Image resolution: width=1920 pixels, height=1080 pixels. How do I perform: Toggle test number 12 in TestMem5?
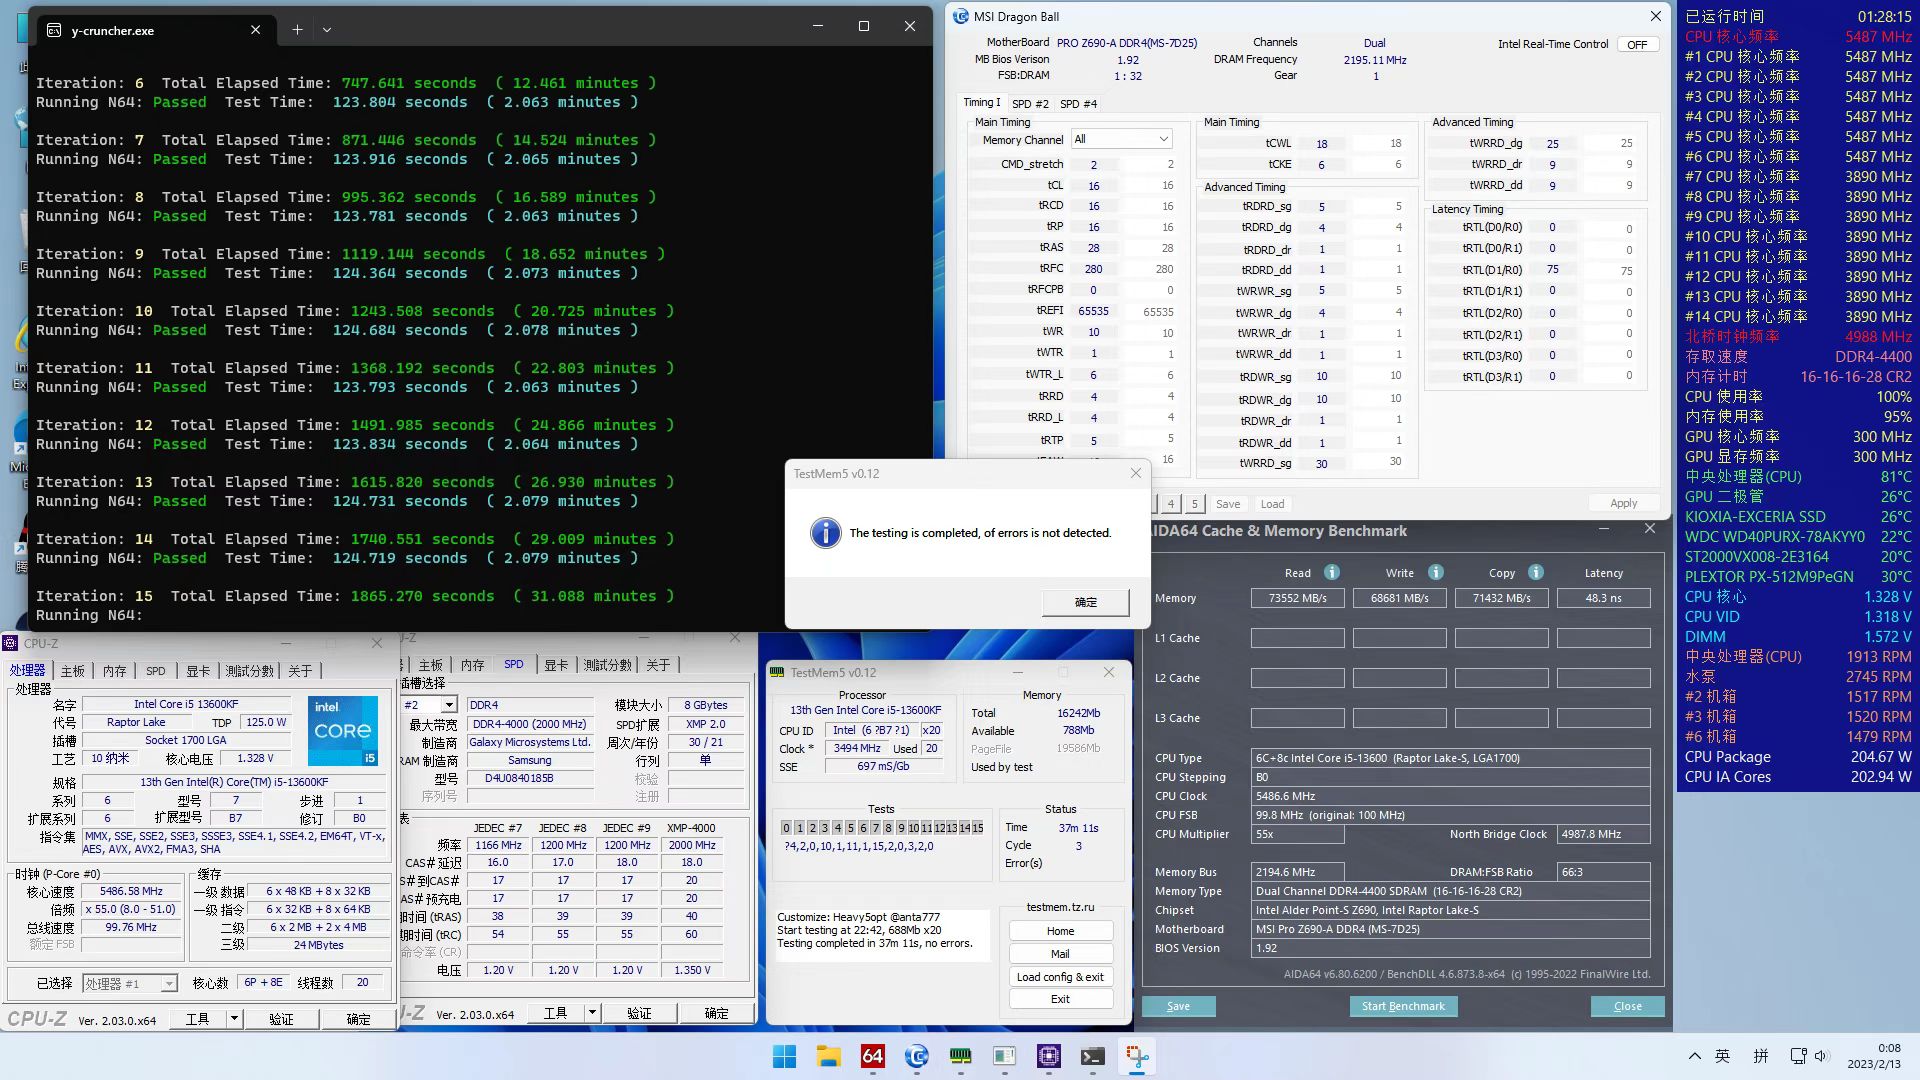pyautogui.click(x=939, y=828)
